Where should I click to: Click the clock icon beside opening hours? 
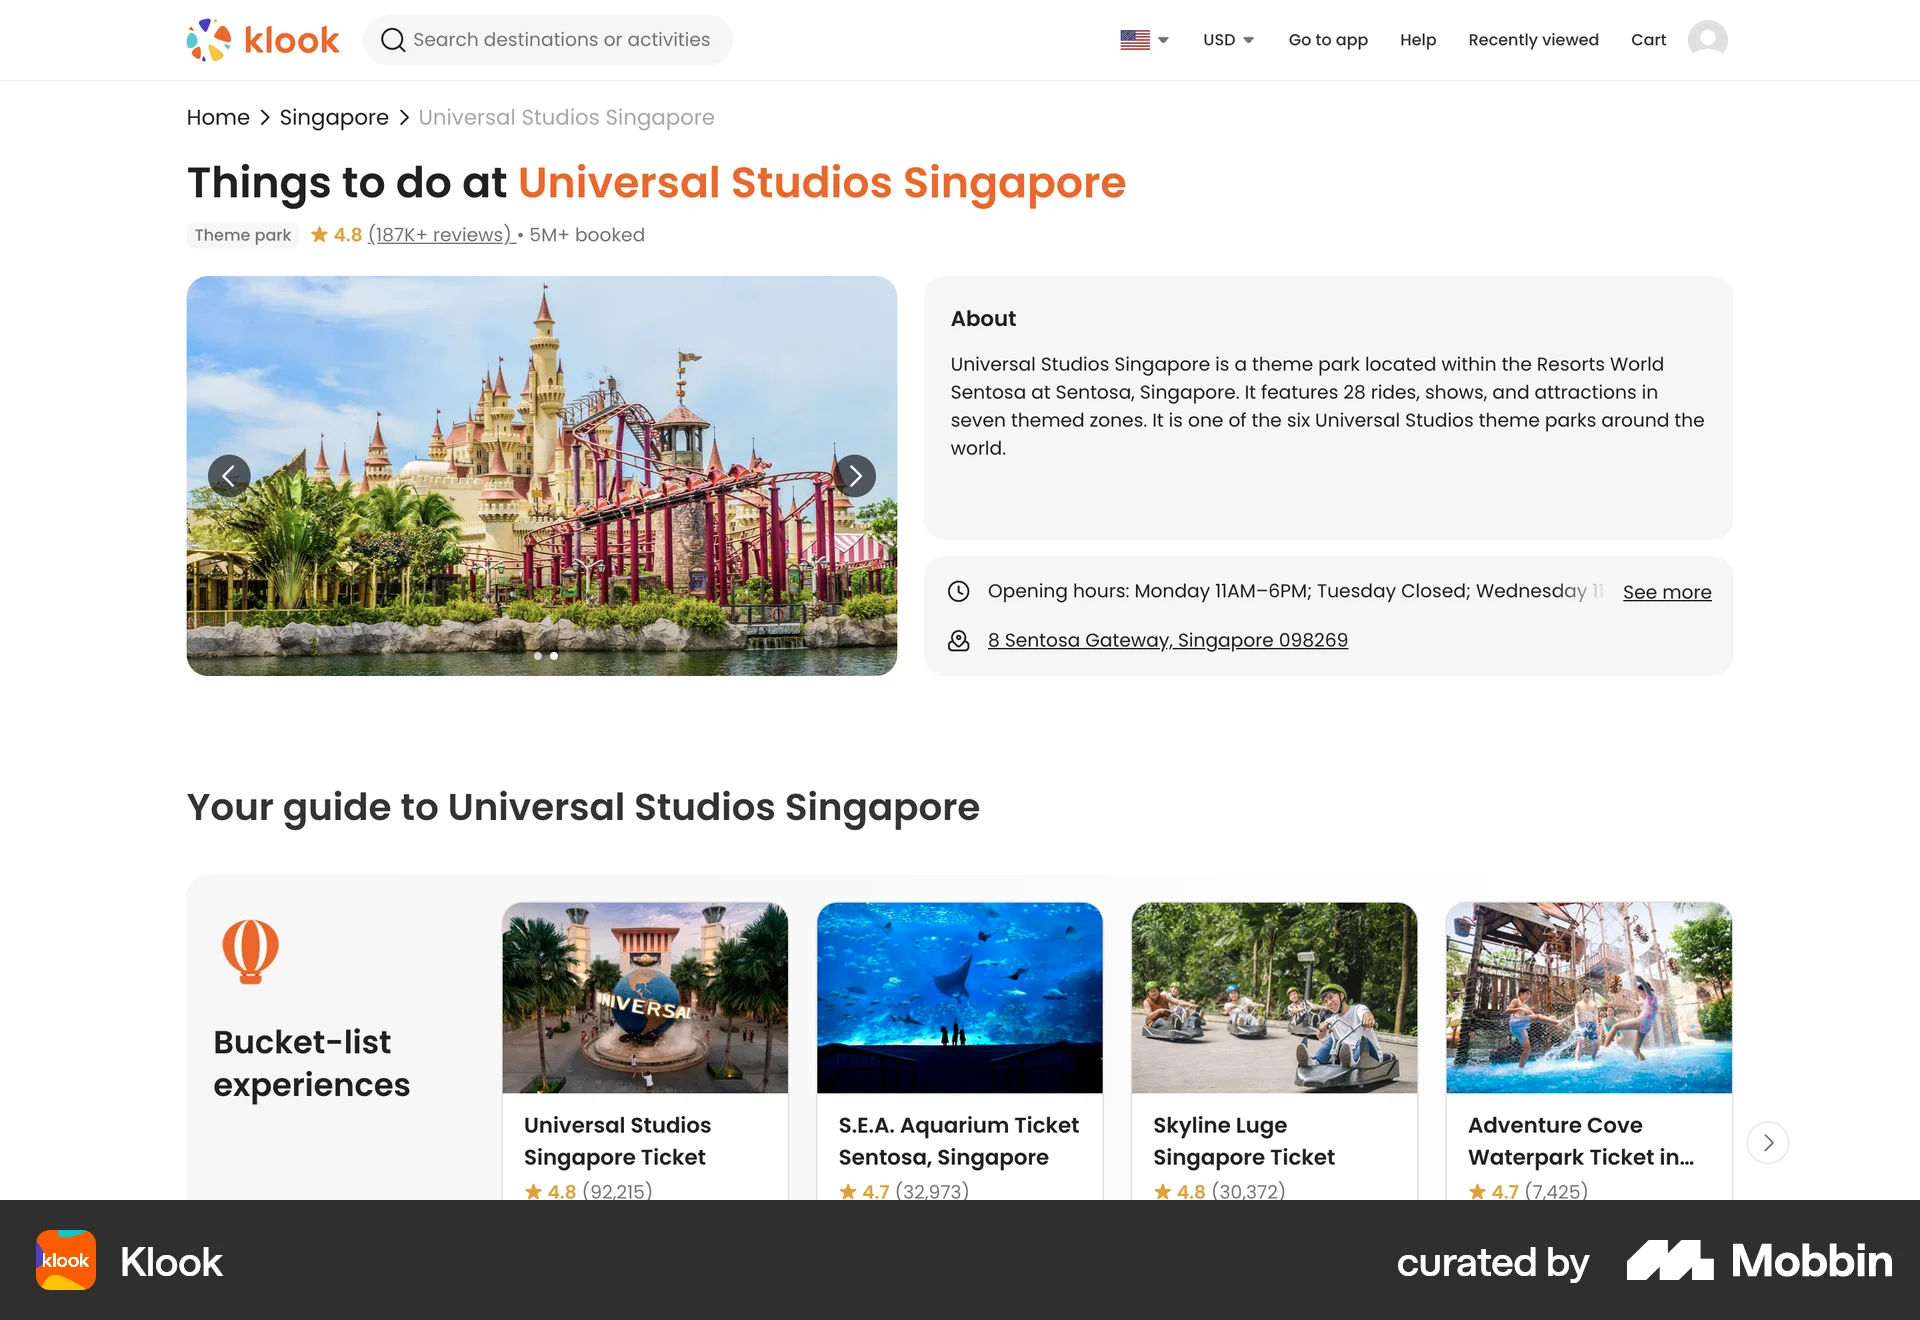[959, 591]
